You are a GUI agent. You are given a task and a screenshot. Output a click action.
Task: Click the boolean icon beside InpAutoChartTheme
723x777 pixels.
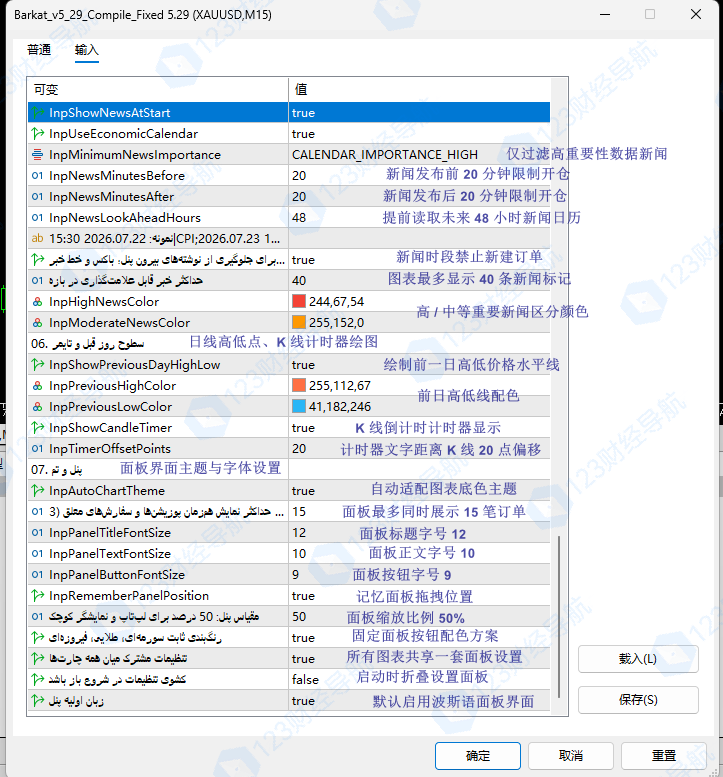(x=38, y=490)
